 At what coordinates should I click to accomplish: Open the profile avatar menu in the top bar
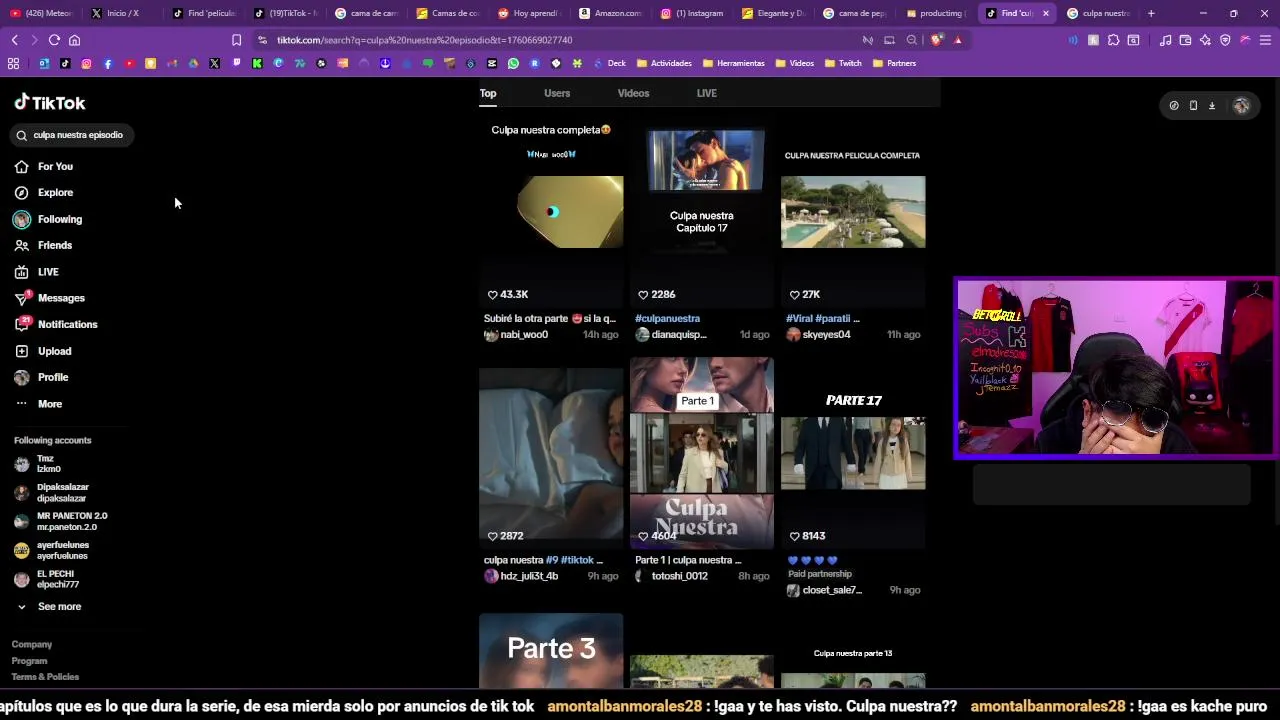pyautogui.click(x=1241, y=106)
